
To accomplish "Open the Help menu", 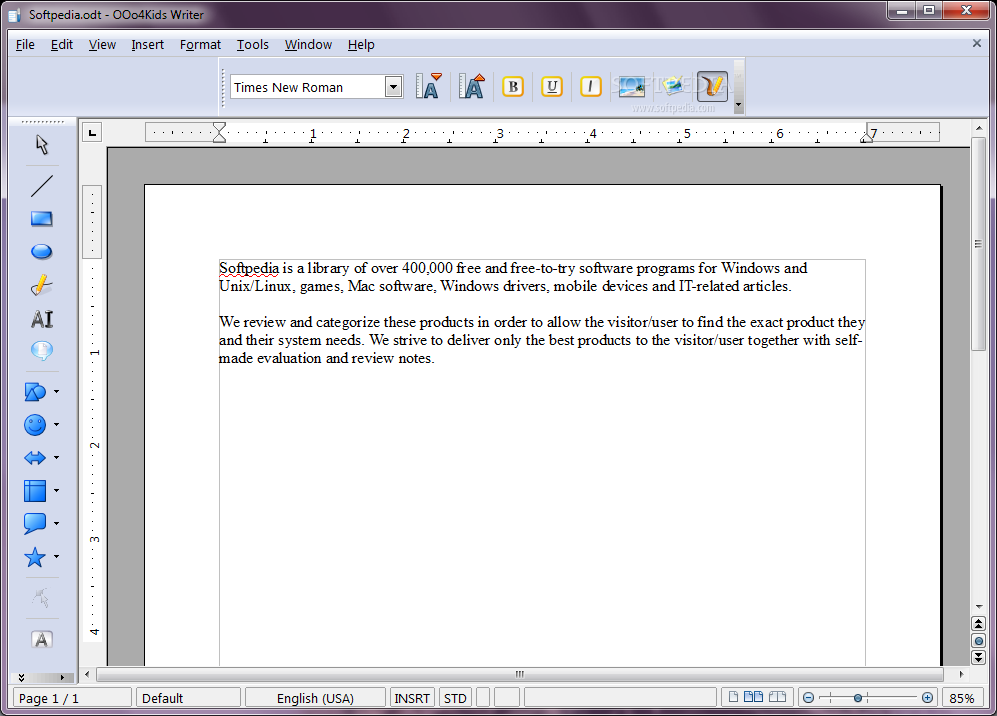I will [x=361, y=45].
